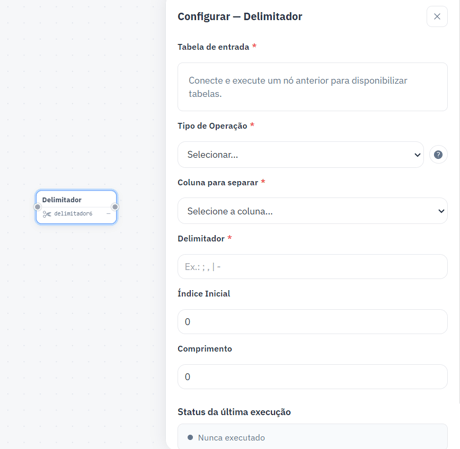The height and width of the screenshot is (449, 460).
Task: Click the 'Tipo de Operação' field label
Action: pyautogui.click(x=212, y=126)
